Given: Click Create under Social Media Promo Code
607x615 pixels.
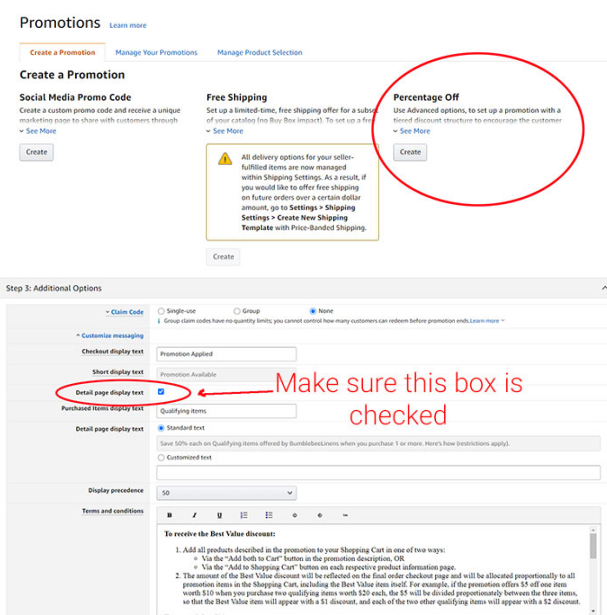Looking at the screenshot, I should 36,152.
